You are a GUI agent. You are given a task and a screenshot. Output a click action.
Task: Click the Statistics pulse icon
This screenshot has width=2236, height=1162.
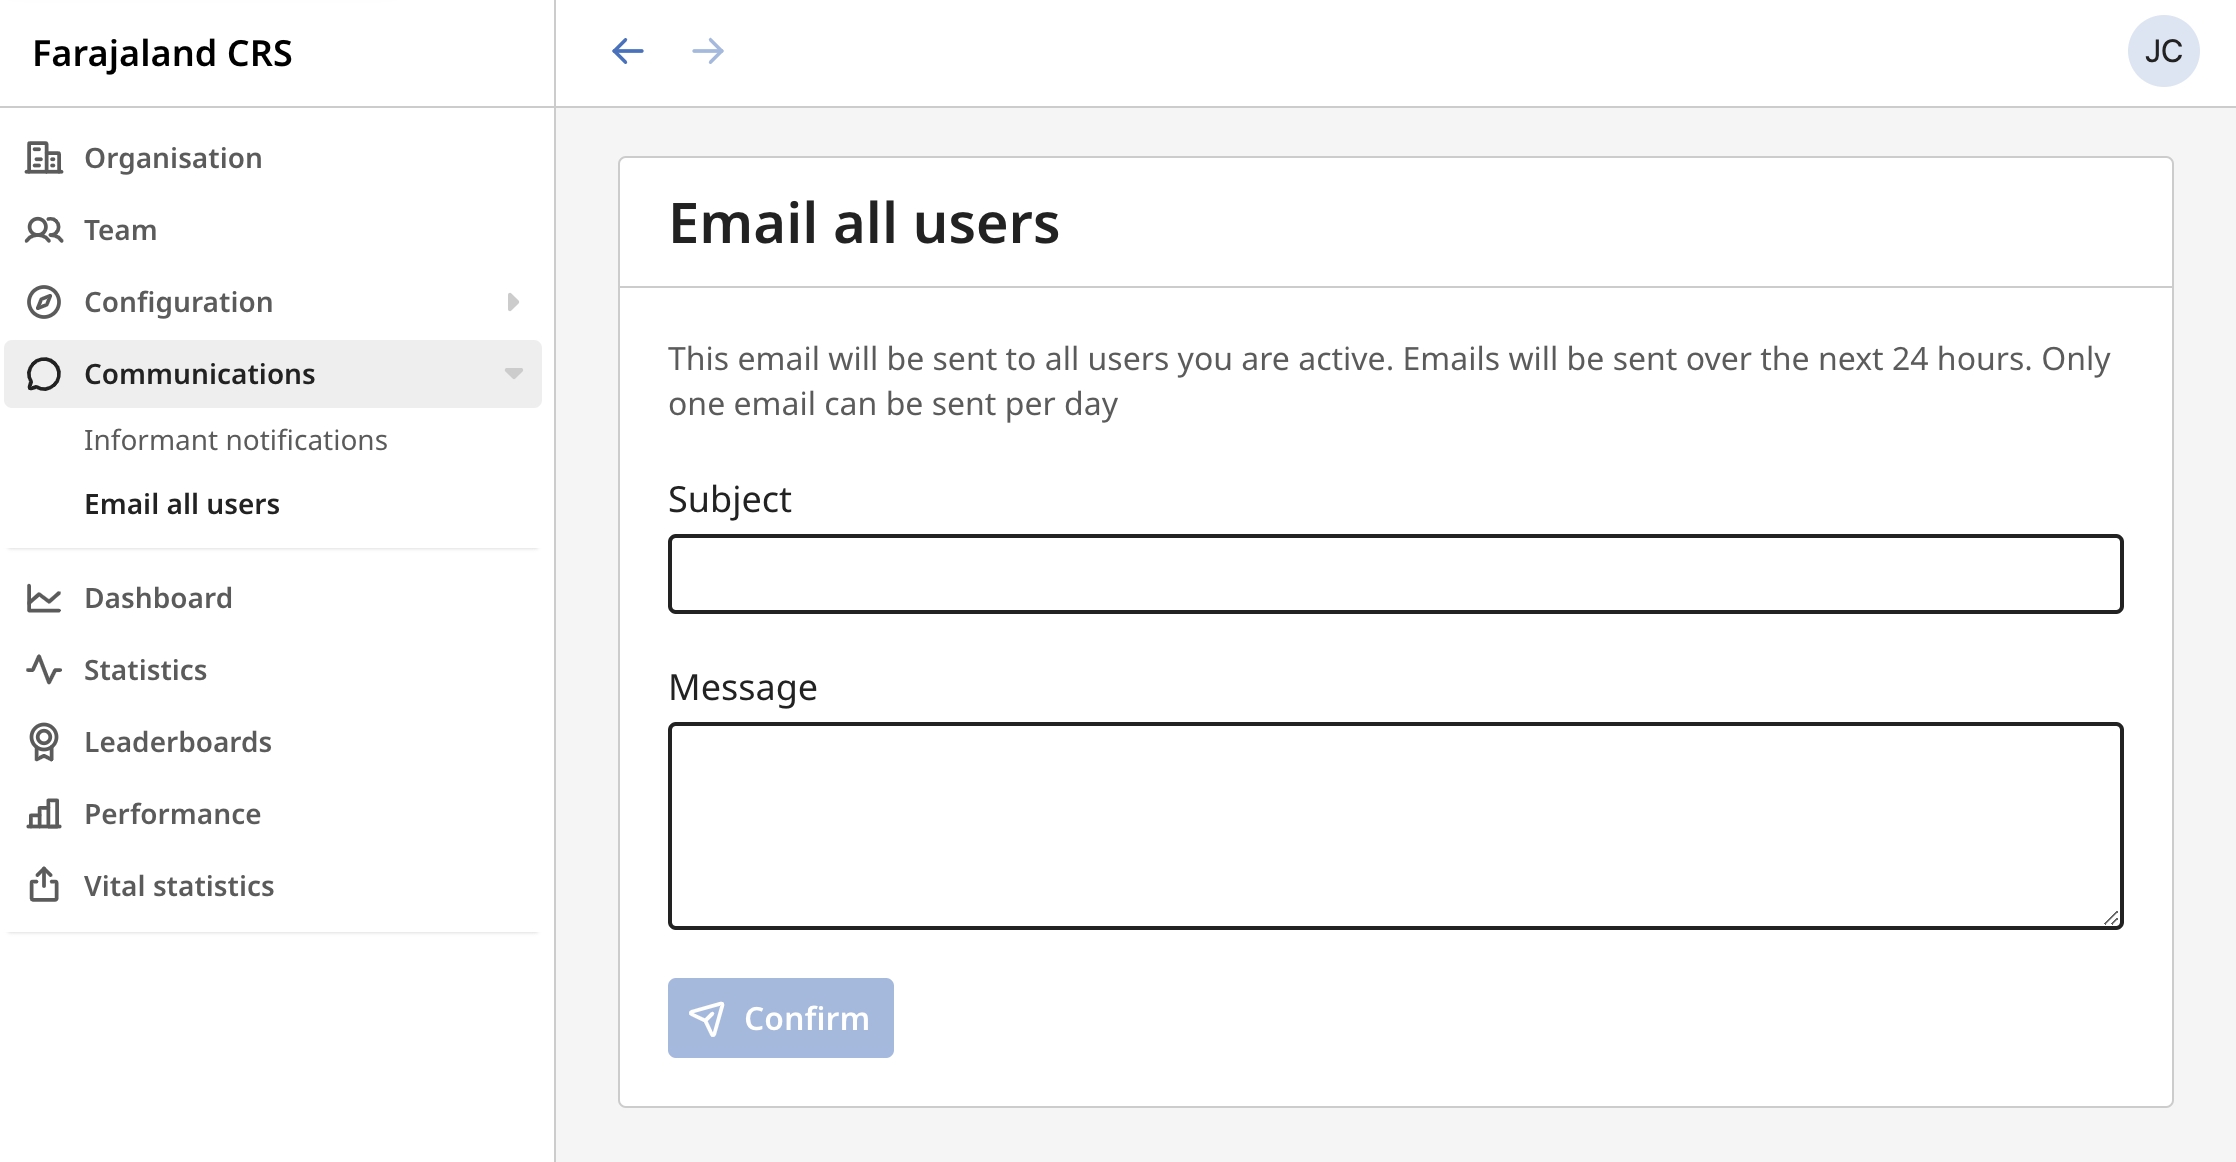[44, 670]
